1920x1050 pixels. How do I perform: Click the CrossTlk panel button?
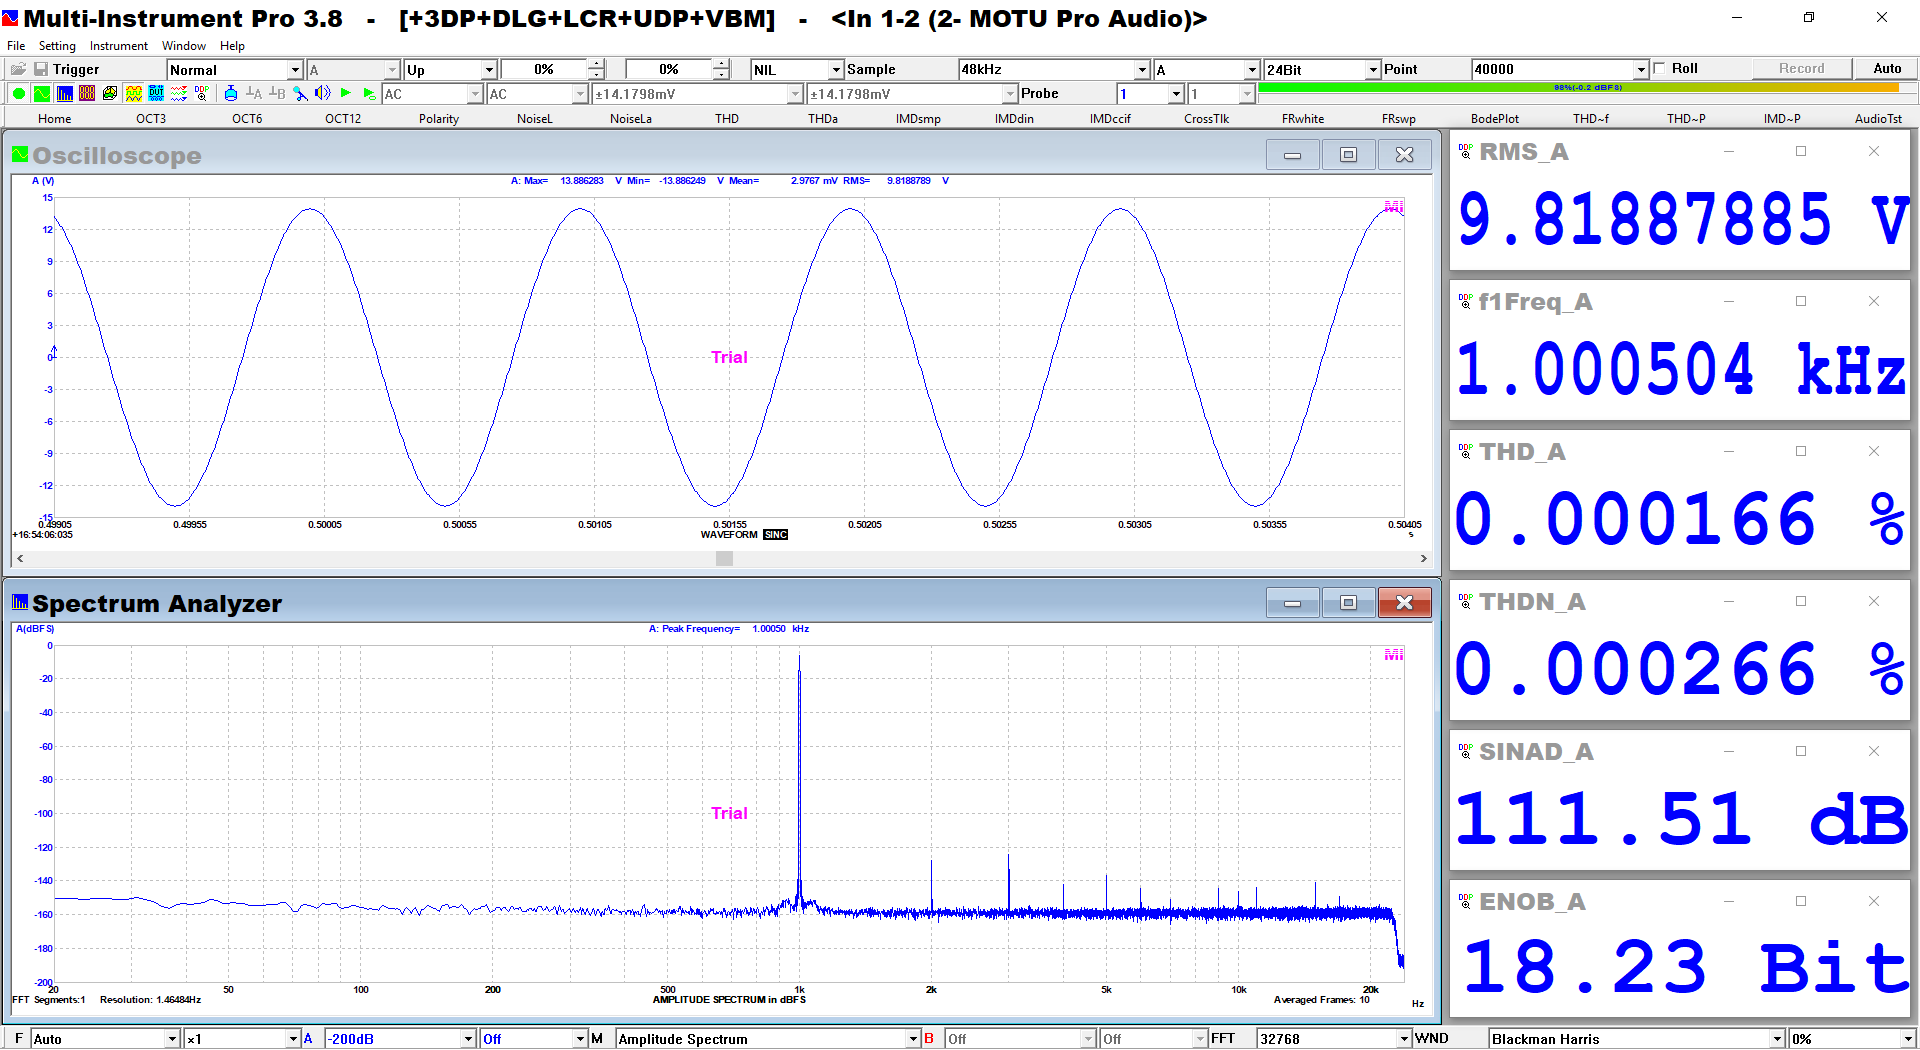1206,118
